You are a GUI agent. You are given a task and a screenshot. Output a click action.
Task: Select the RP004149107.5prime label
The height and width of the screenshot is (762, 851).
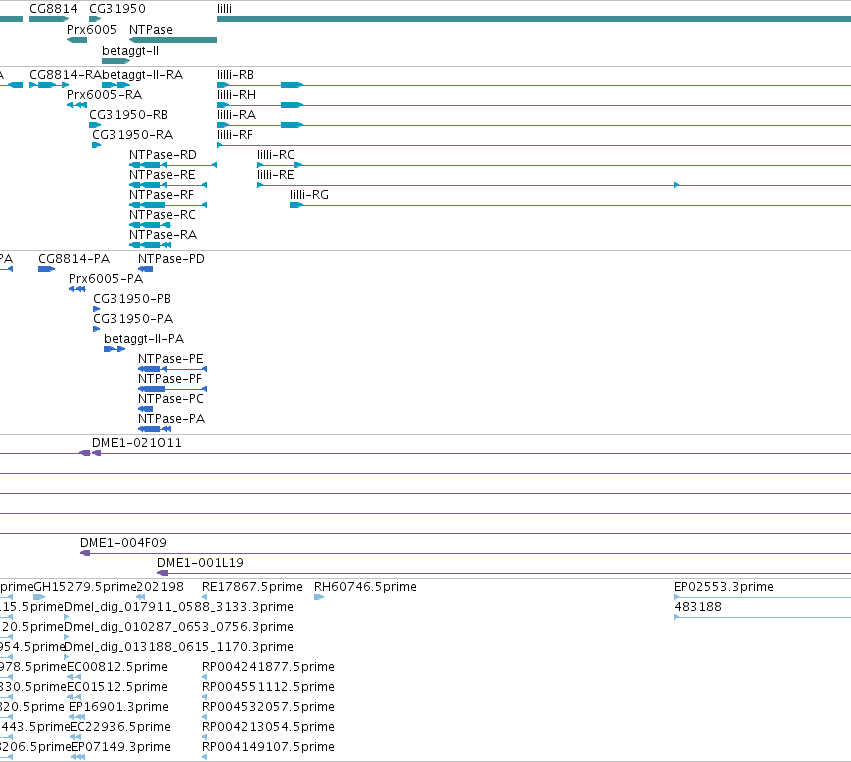pyautogui.click(x=268, y=746)
